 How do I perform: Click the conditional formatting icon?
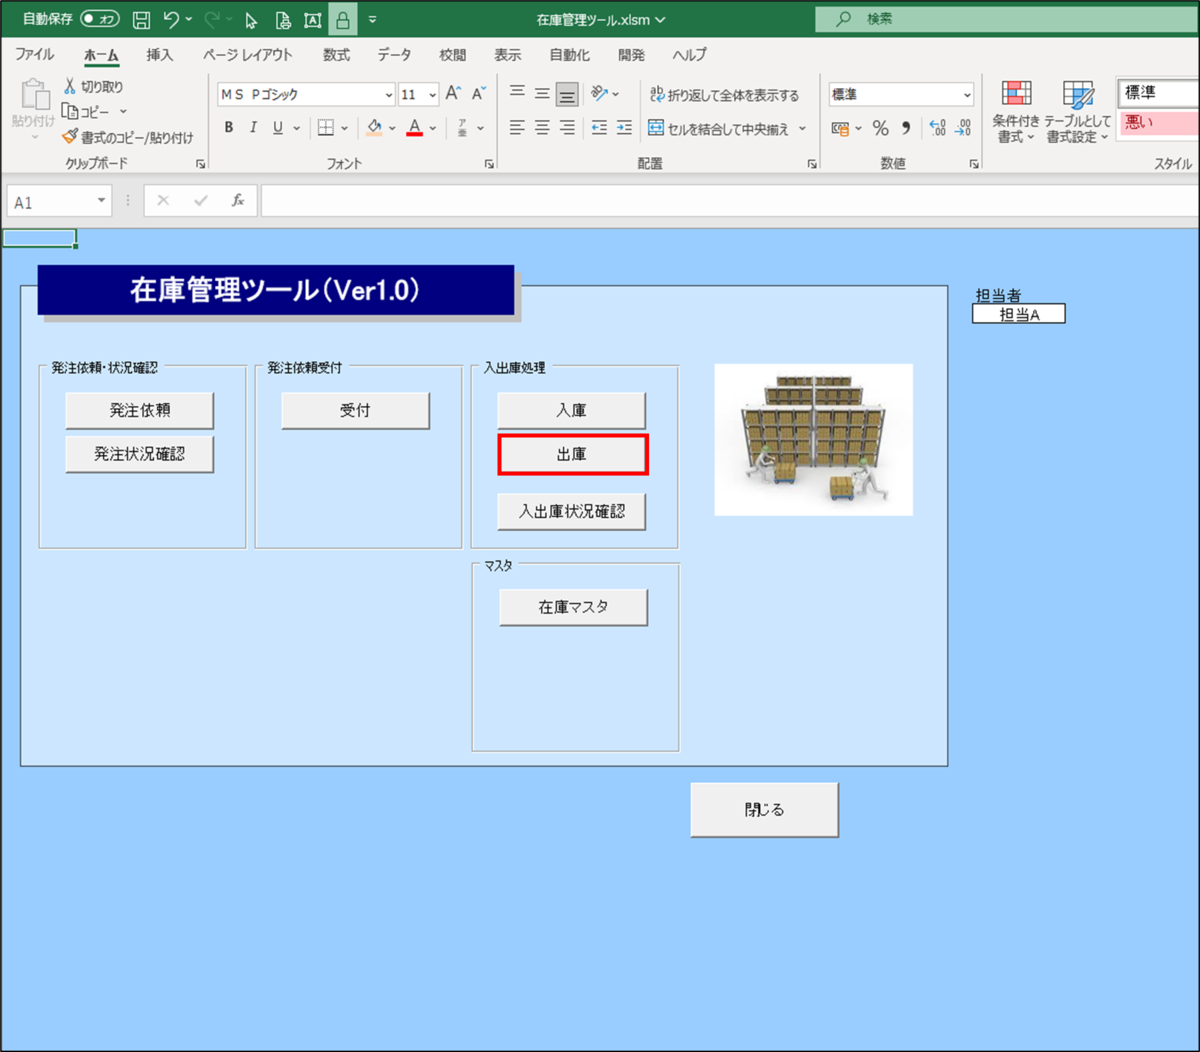tap(1017, 95)
